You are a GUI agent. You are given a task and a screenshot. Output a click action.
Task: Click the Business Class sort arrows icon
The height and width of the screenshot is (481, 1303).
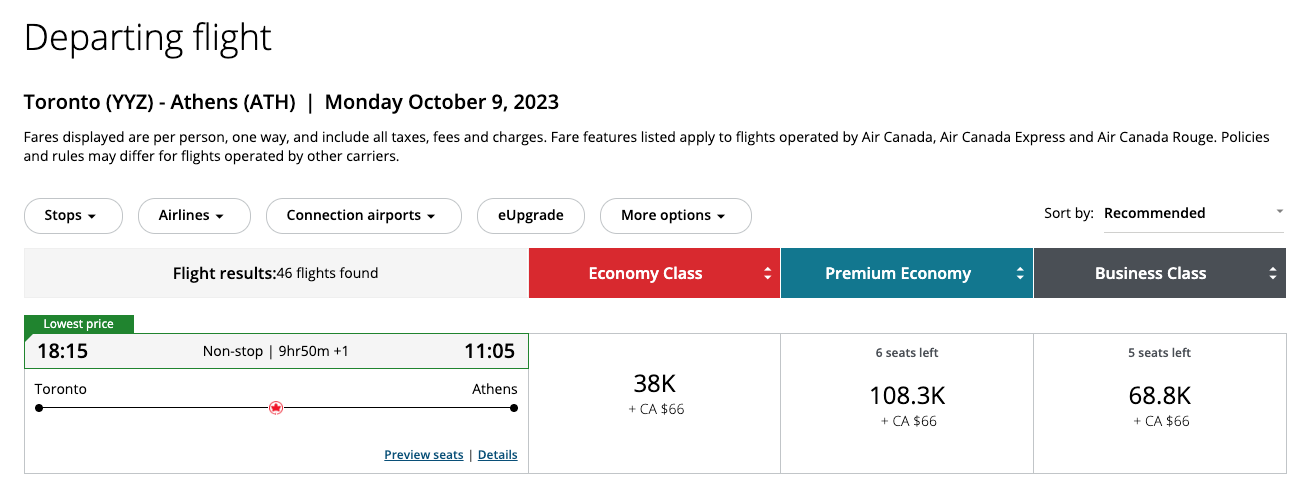click(x=1273, y=274)
